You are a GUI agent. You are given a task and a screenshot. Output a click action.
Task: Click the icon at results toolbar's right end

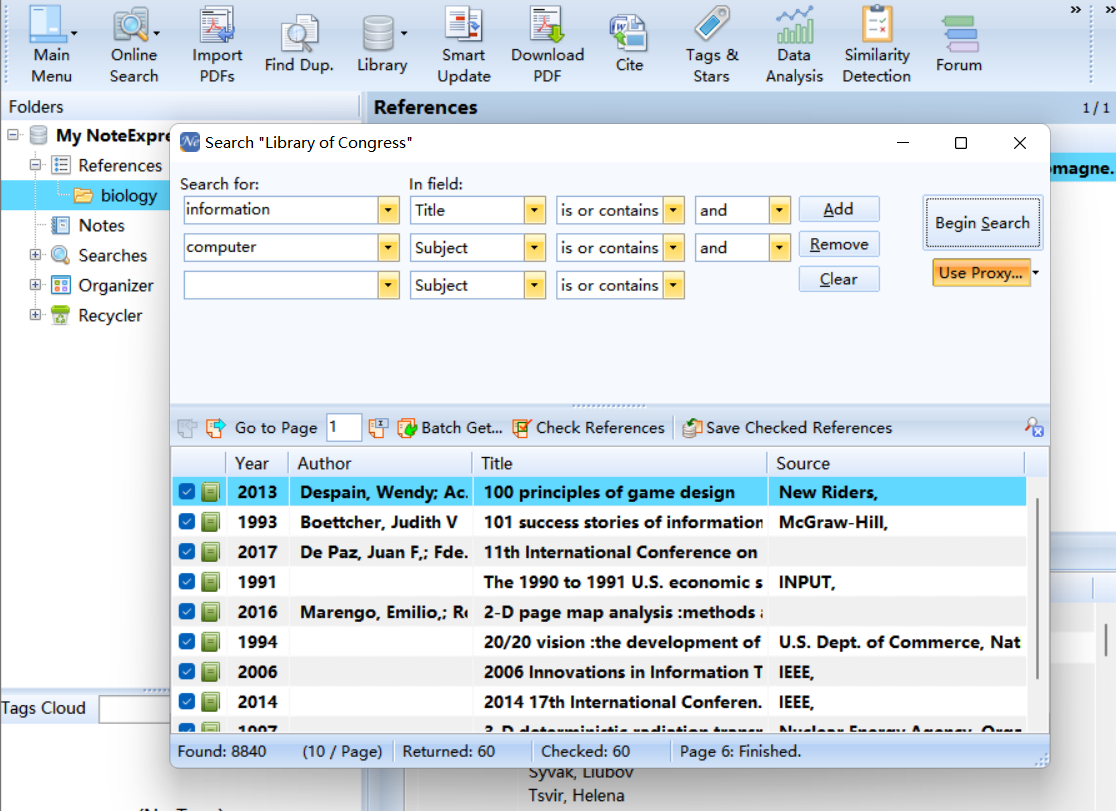point(1034,427)
